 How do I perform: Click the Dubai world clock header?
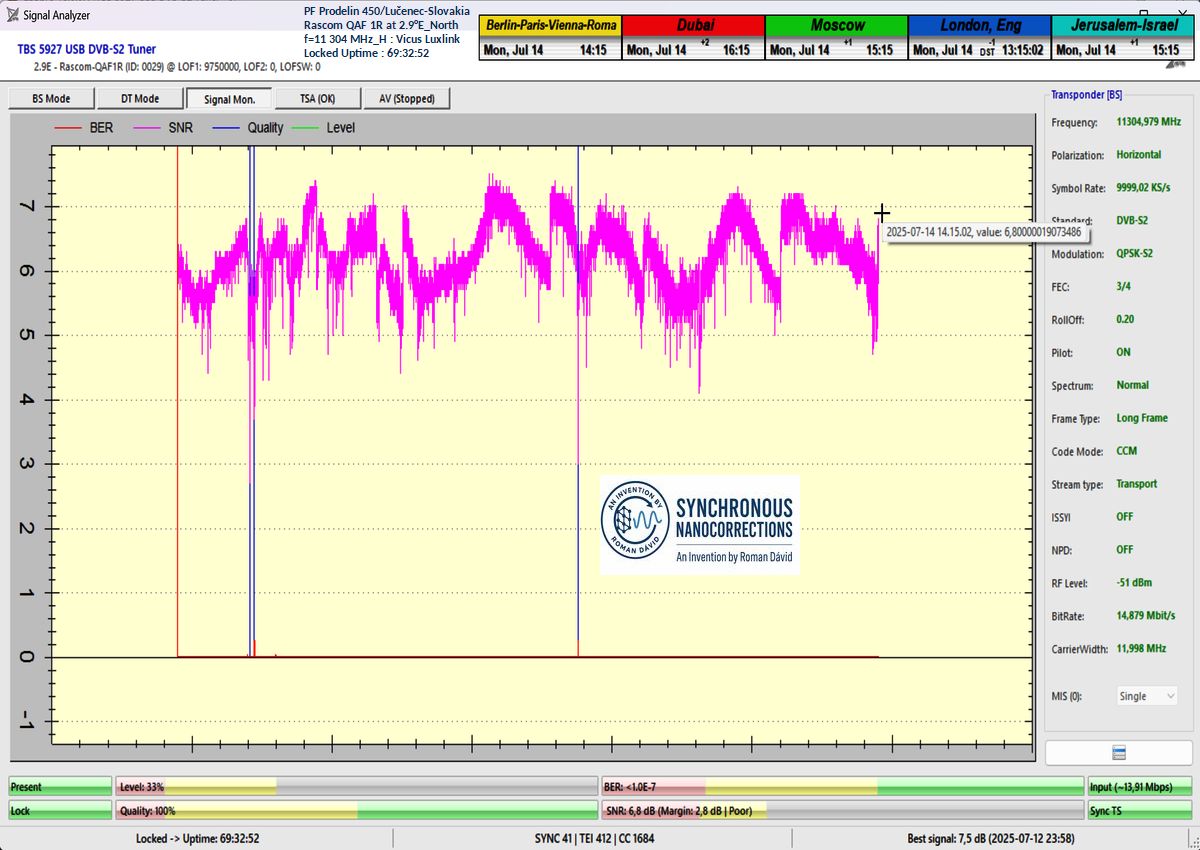coord(693,25)
